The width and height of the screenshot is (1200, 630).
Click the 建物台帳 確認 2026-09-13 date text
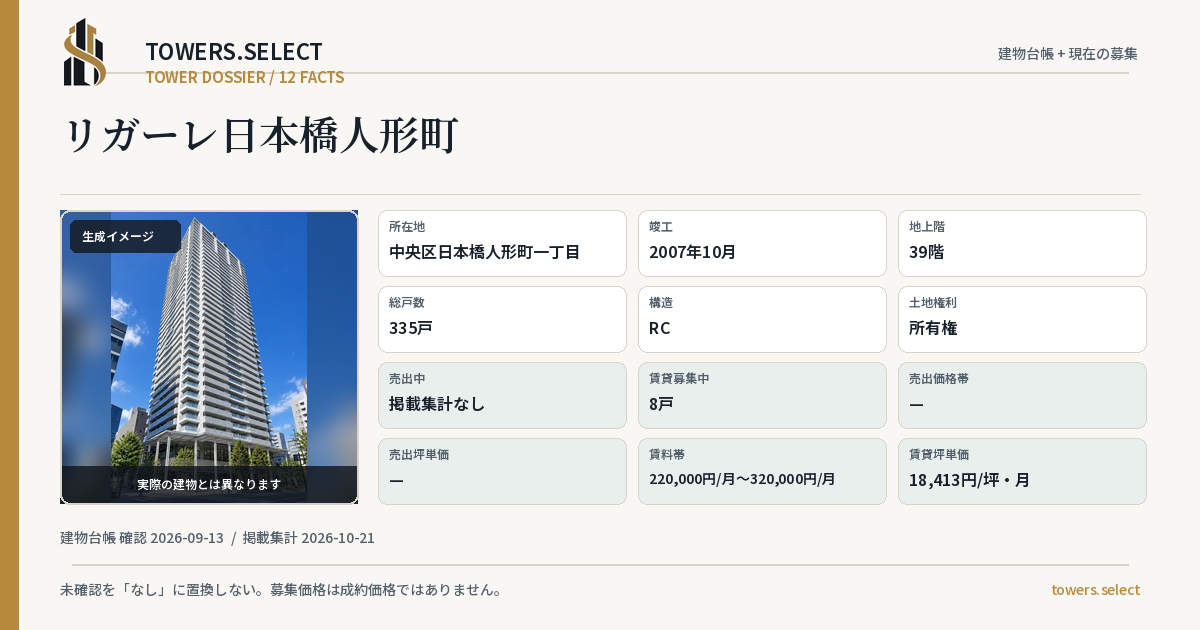point(142,538)
